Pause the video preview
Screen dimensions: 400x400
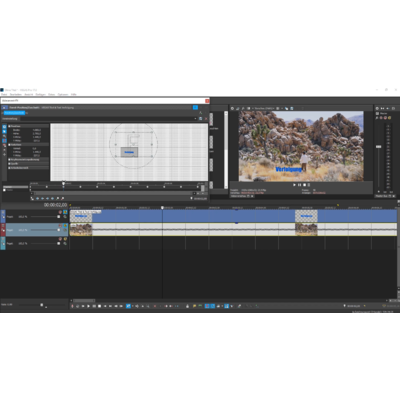click(x=299, y=185)
